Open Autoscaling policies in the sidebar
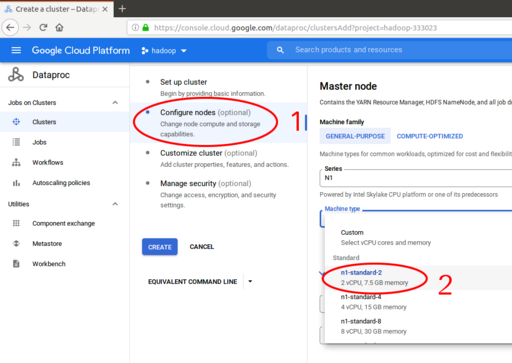The image size is (512, 363). coord(64,183)
